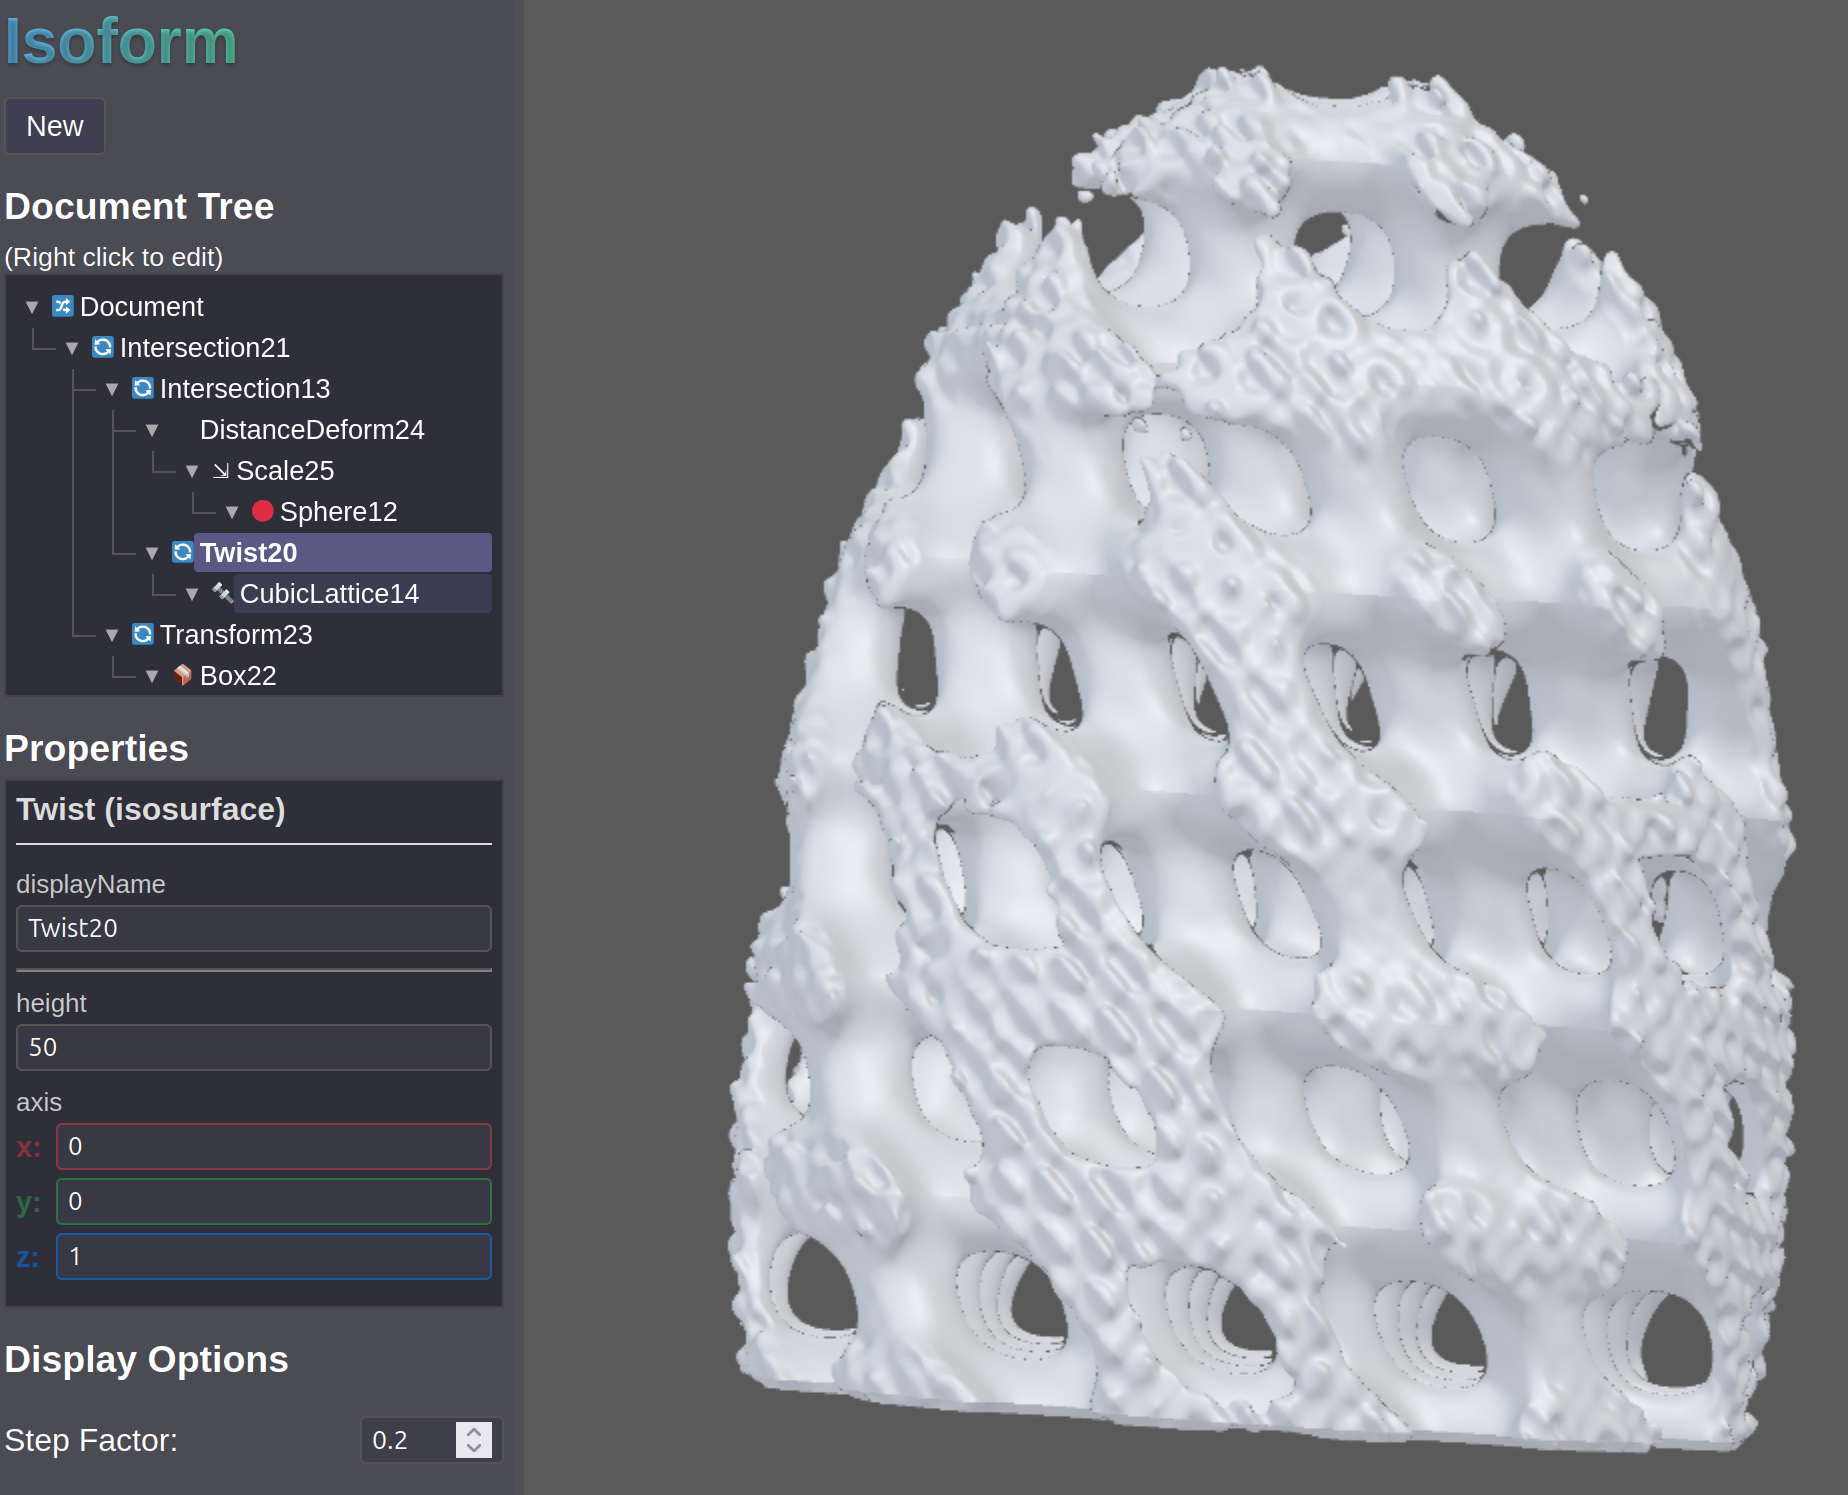1848x1495 pixels.
Task: Click the Intersection21 node icon
Action: [103, 347]
